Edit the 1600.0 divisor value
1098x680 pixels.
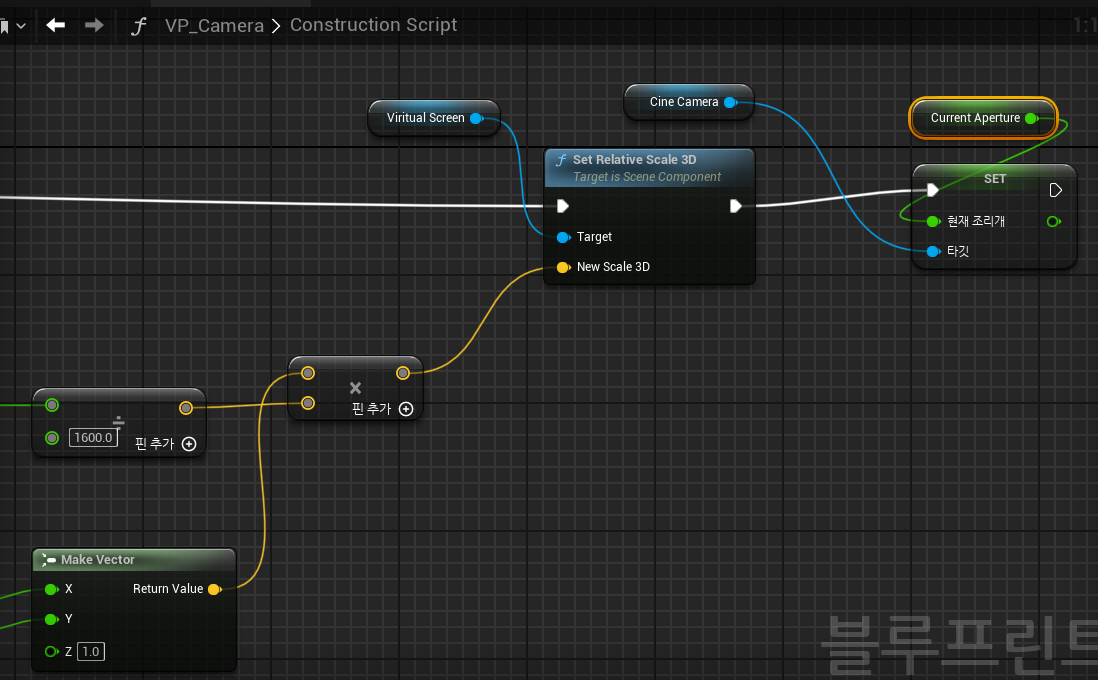click(93, 438)
